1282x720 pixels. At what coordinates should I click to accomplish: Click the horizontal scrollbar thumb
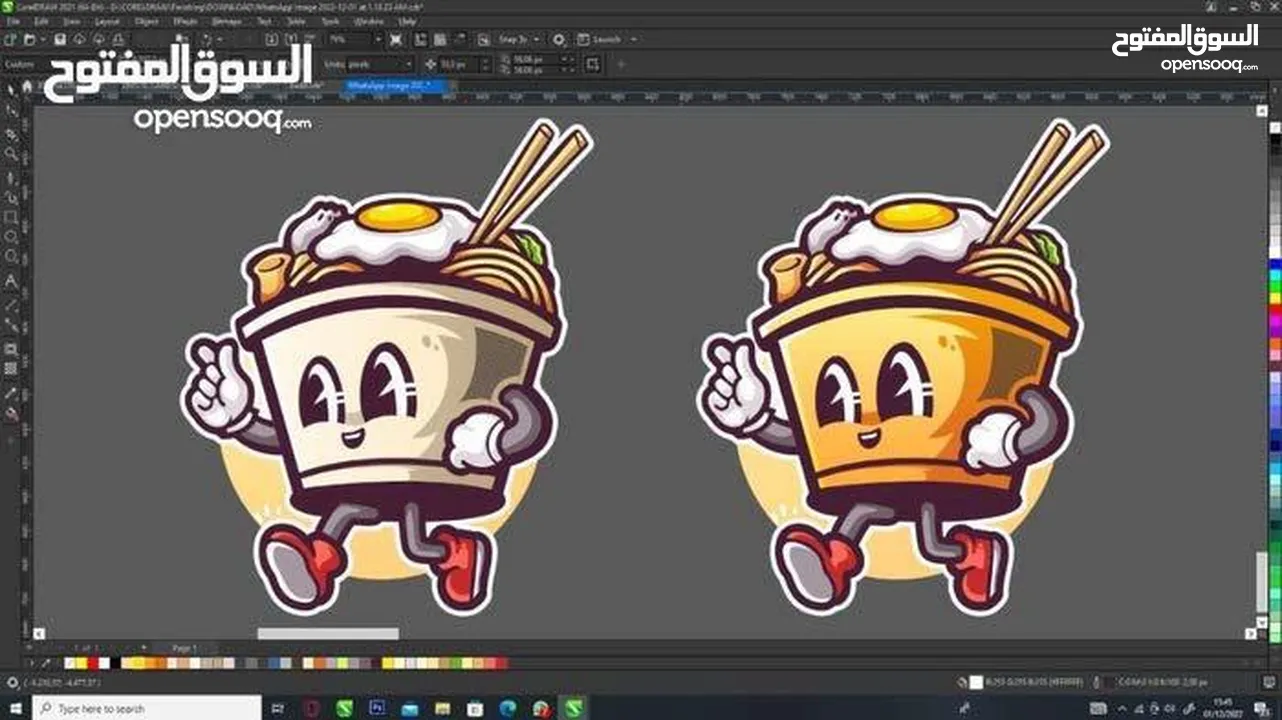click(328, 633)
